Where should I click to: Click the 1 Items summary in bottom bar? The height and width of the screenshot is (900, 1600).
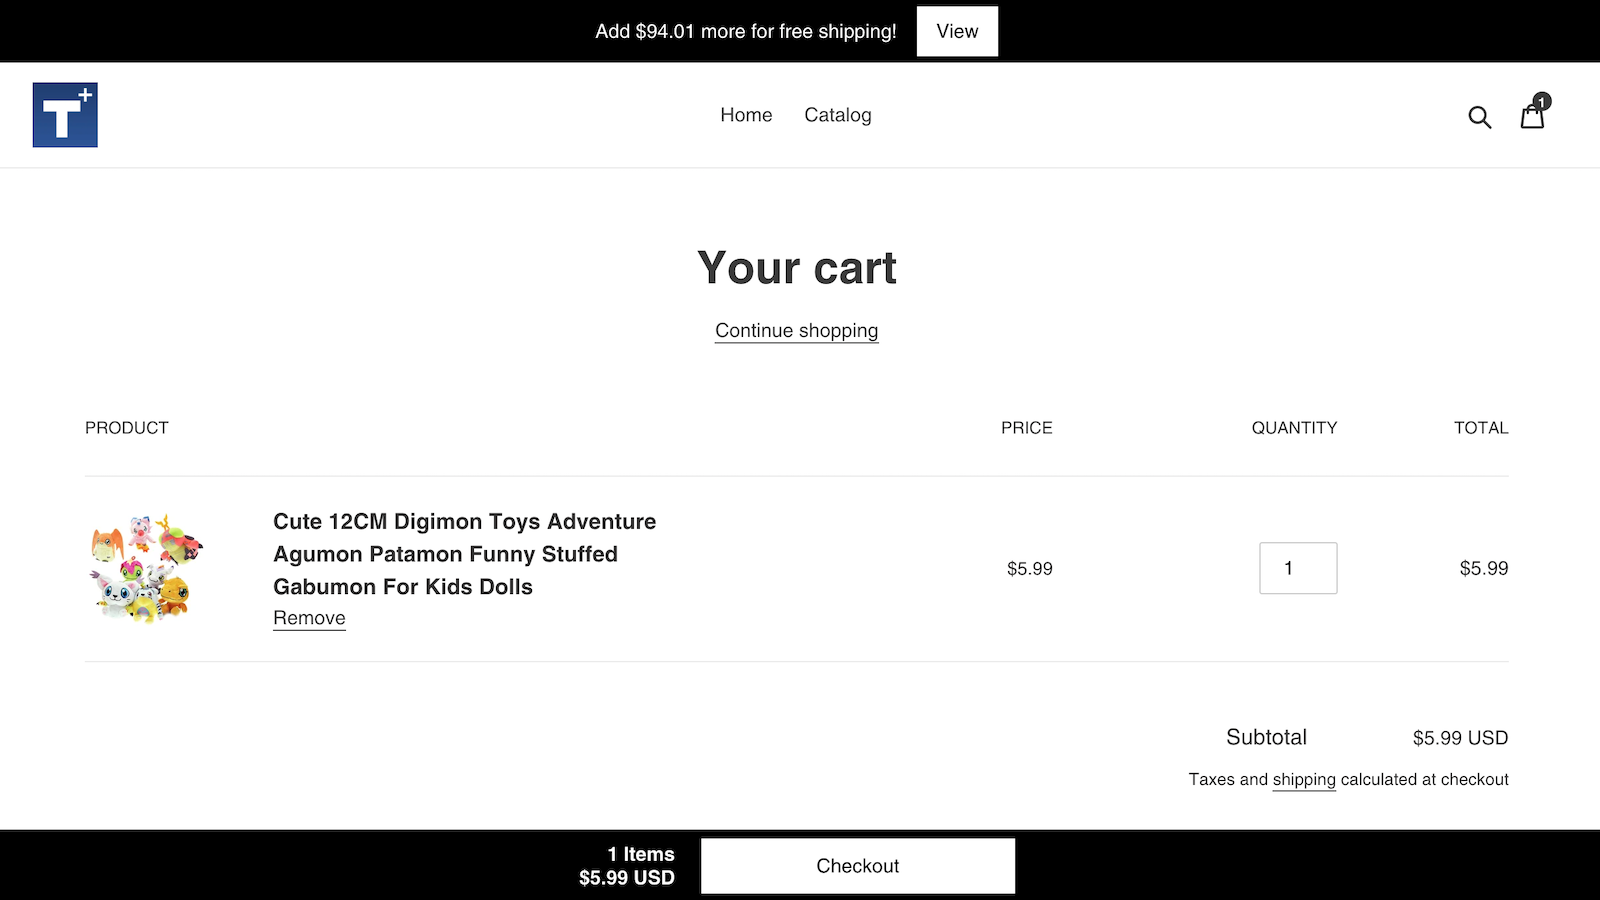[x=640, y=854]
